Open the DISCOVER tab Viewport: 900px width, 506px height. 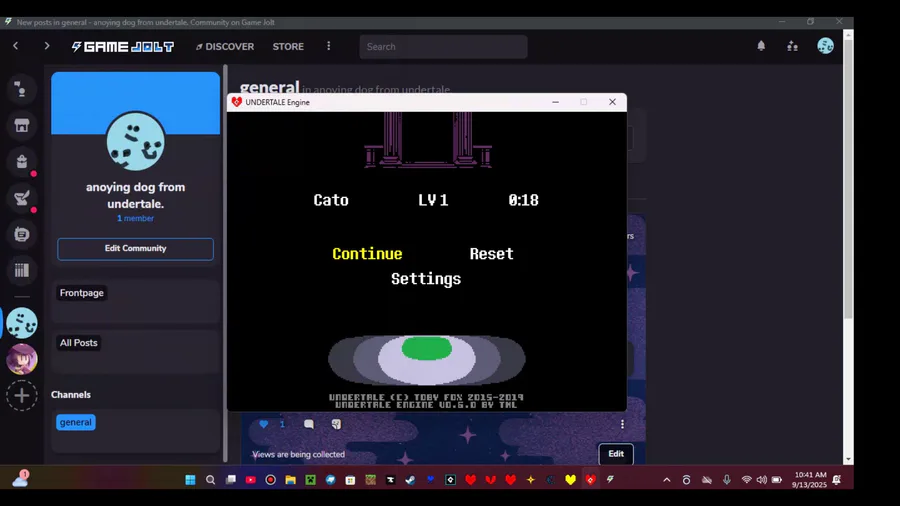[x=224, y=46]
